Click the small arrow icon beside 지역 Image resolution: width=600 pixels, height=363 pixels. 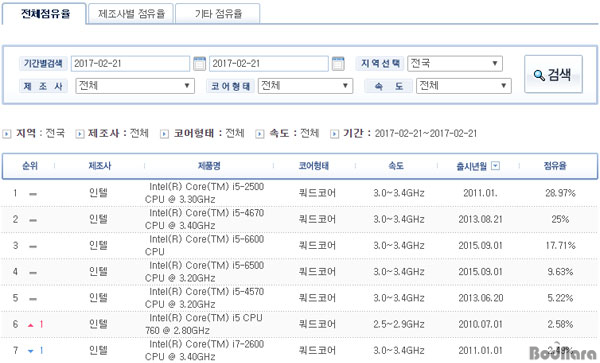[x=7, y=134]
